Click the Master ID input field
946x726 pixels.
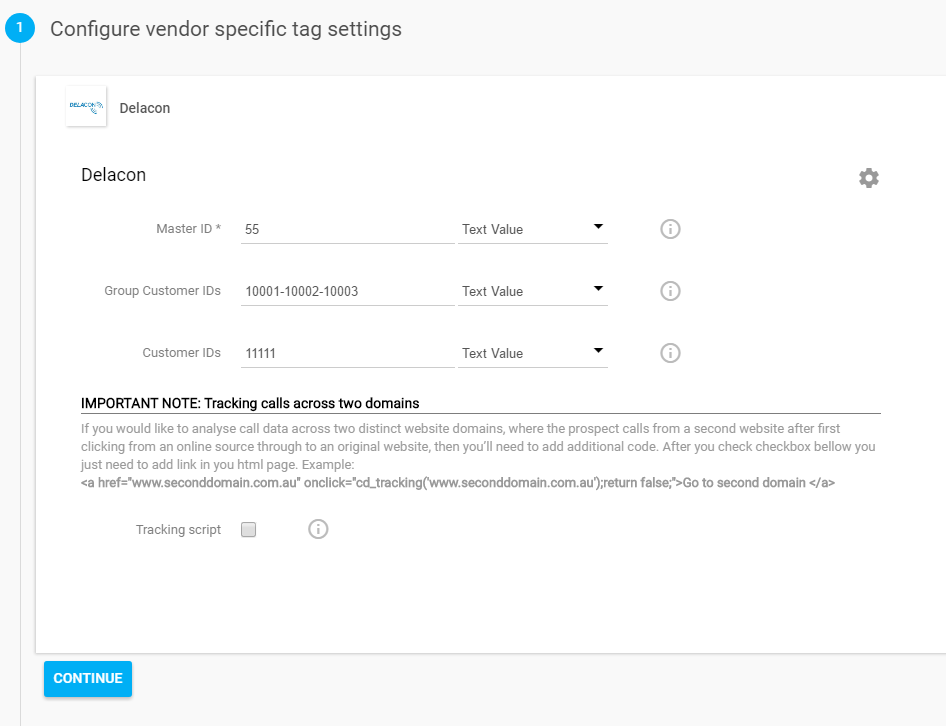[348, 229]
